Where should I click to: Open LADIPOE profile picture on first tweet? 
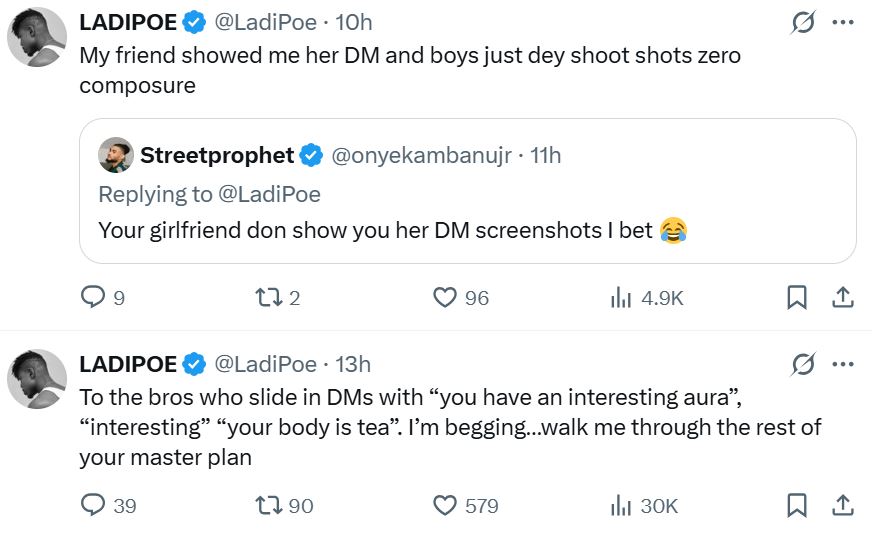click(x=38, y=43)
